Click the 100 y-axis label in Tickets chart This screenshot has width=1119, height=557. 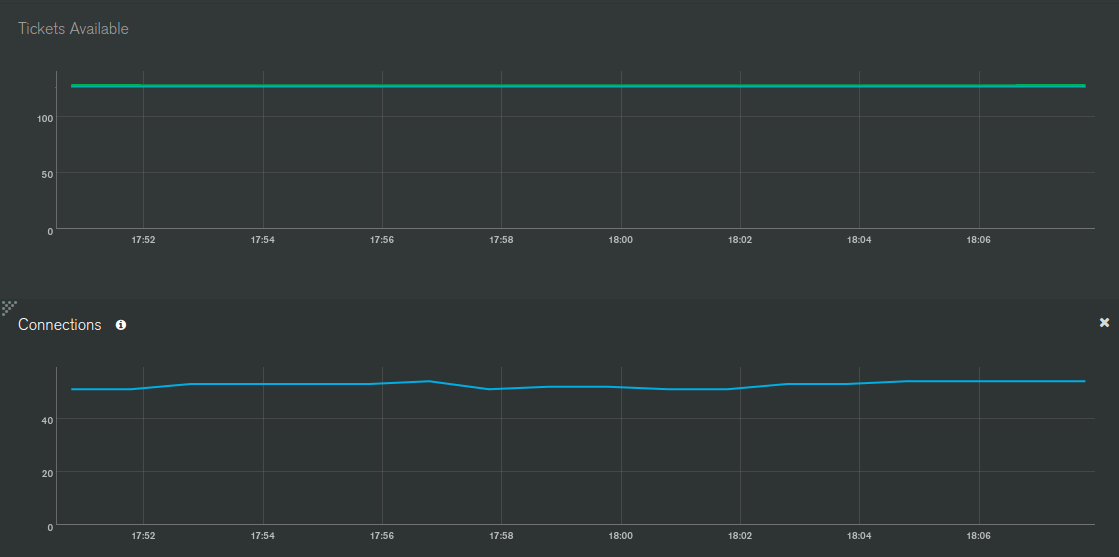click(45, 118)
